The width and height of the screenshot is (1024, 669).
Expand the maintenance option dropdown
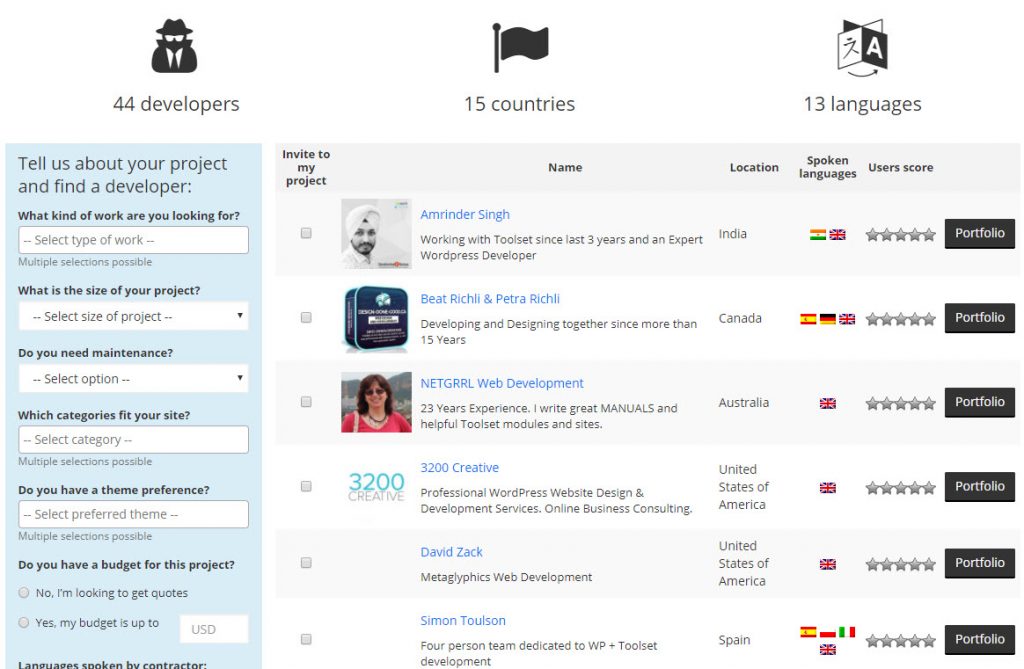pyautogui.click(x=133, y=379)
